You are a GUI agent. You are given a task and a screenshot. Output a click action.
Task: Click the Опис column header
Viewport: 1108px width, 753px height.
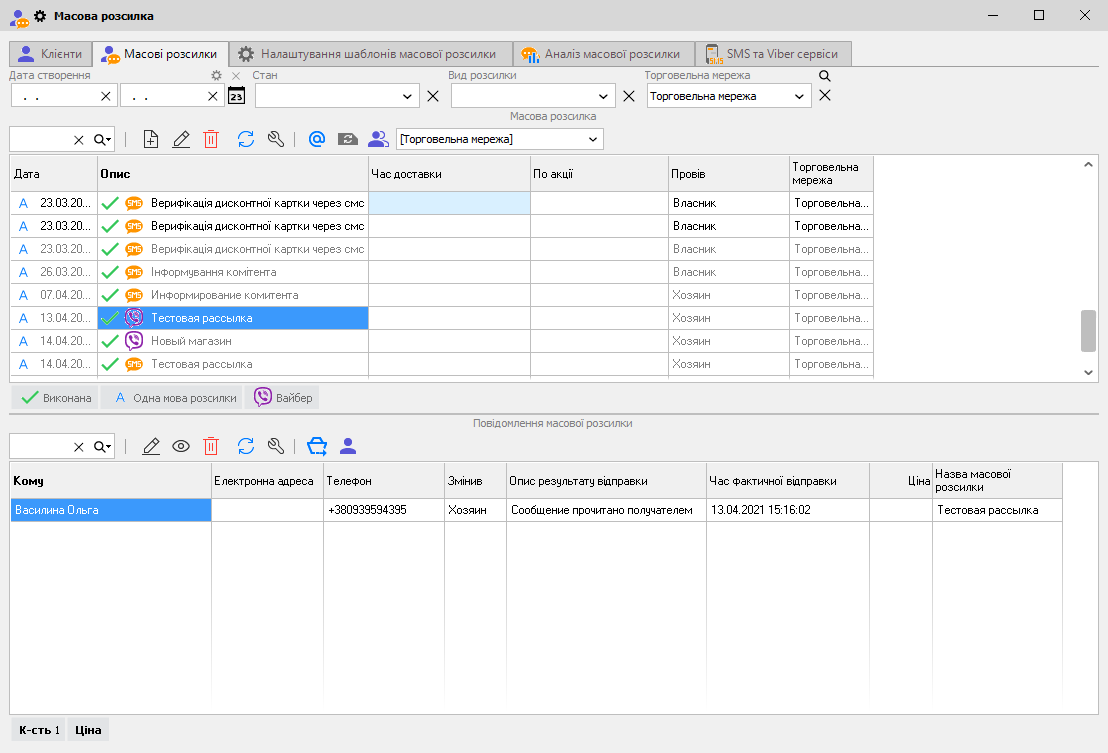[x=232, y=174]
